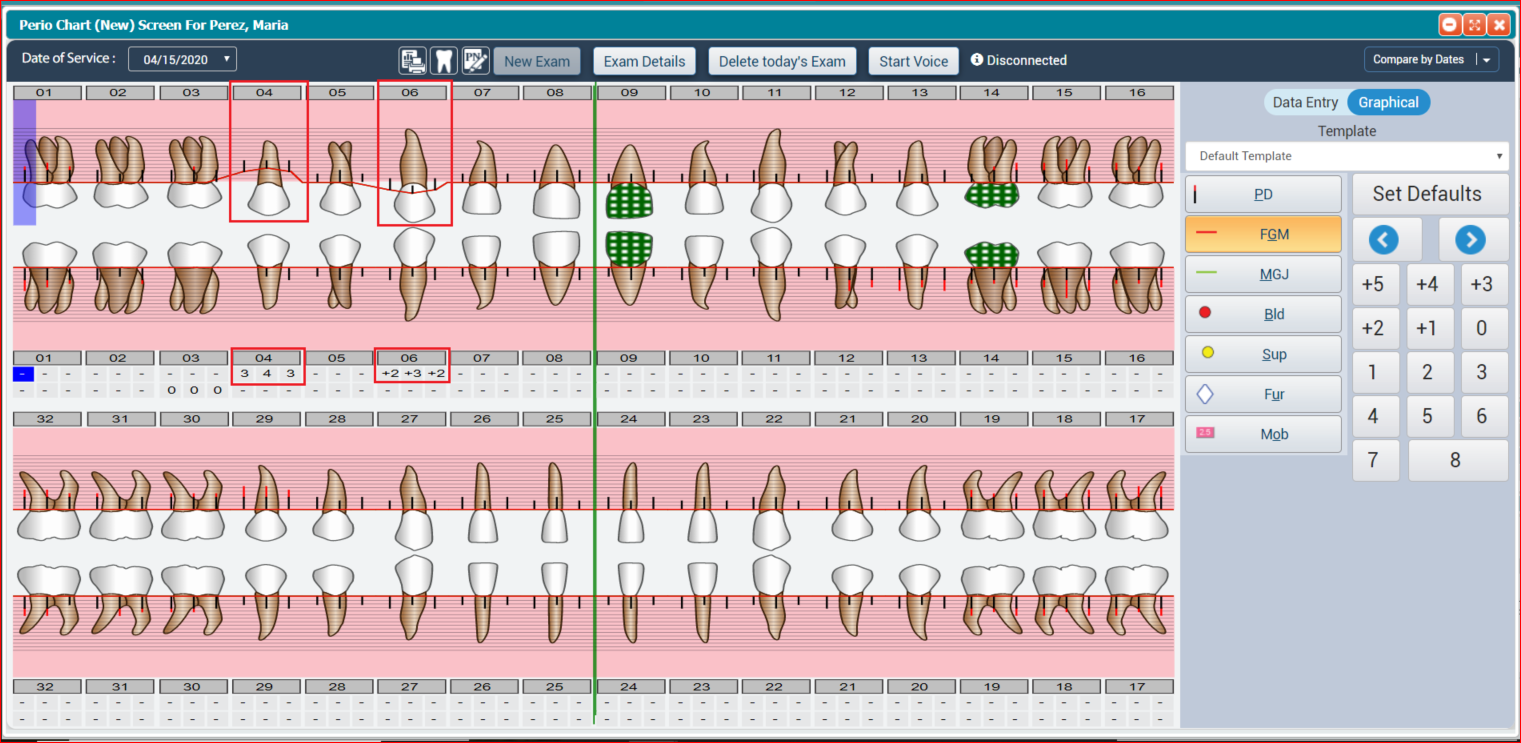
Task: Click the New Exam button
Action: point(537,61)
